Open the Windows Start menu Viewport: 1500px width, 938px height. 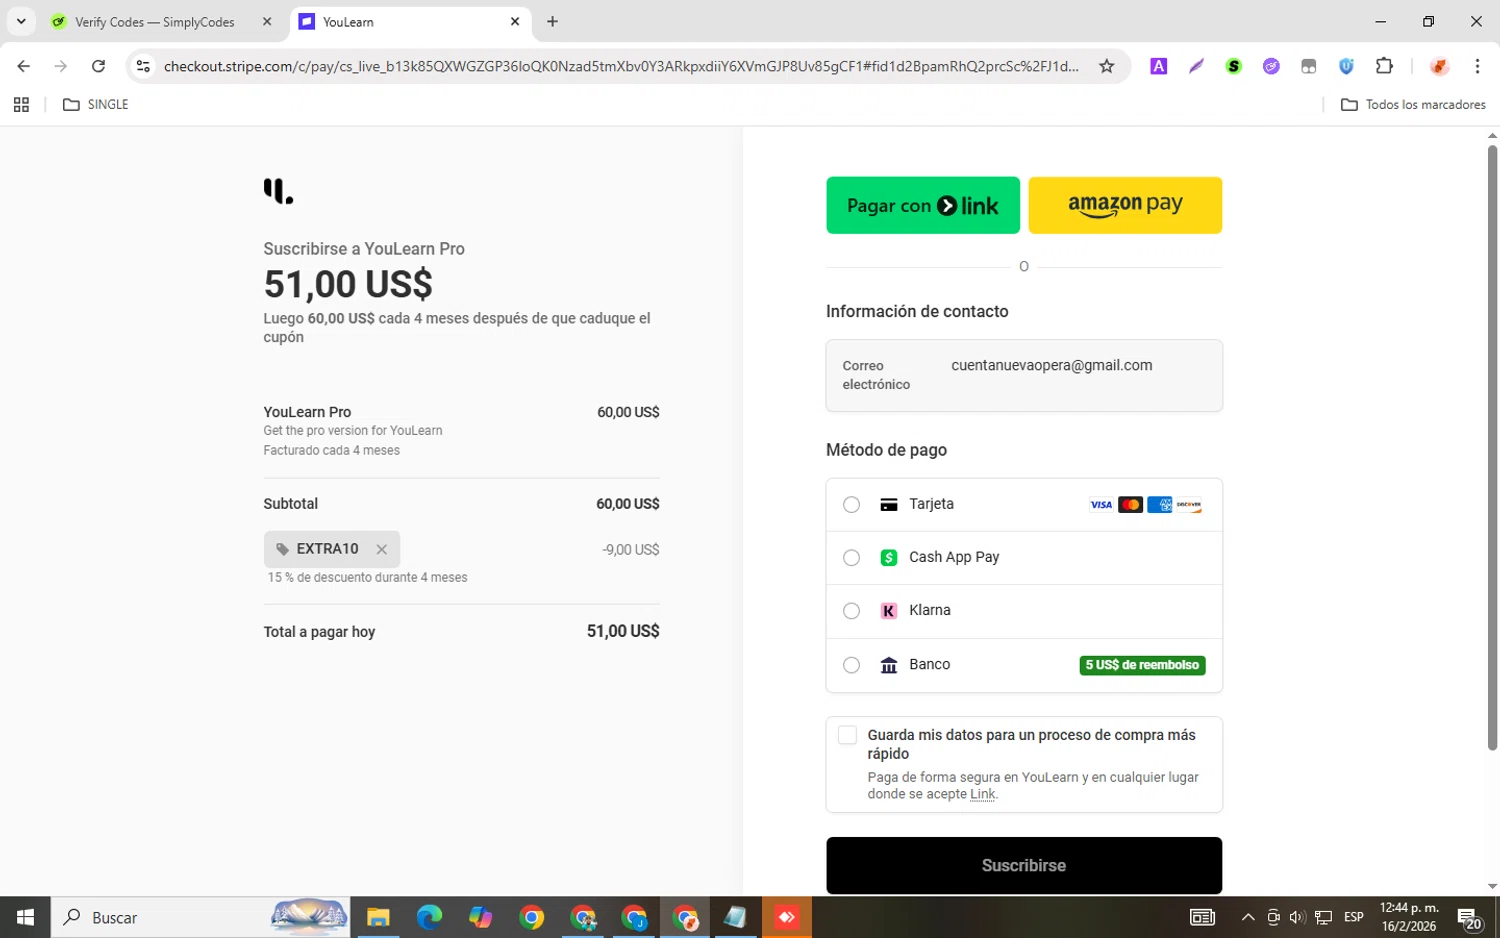click(x=25, y=917)
